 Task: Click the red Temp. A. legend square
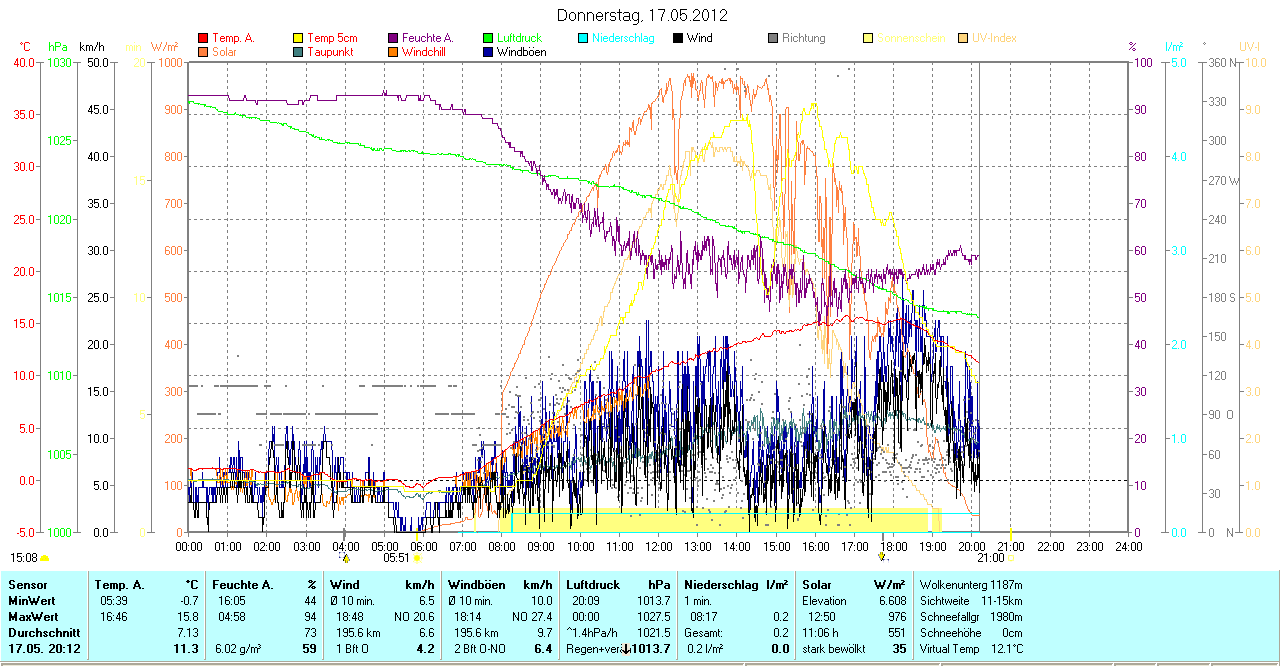pos(204,38)
